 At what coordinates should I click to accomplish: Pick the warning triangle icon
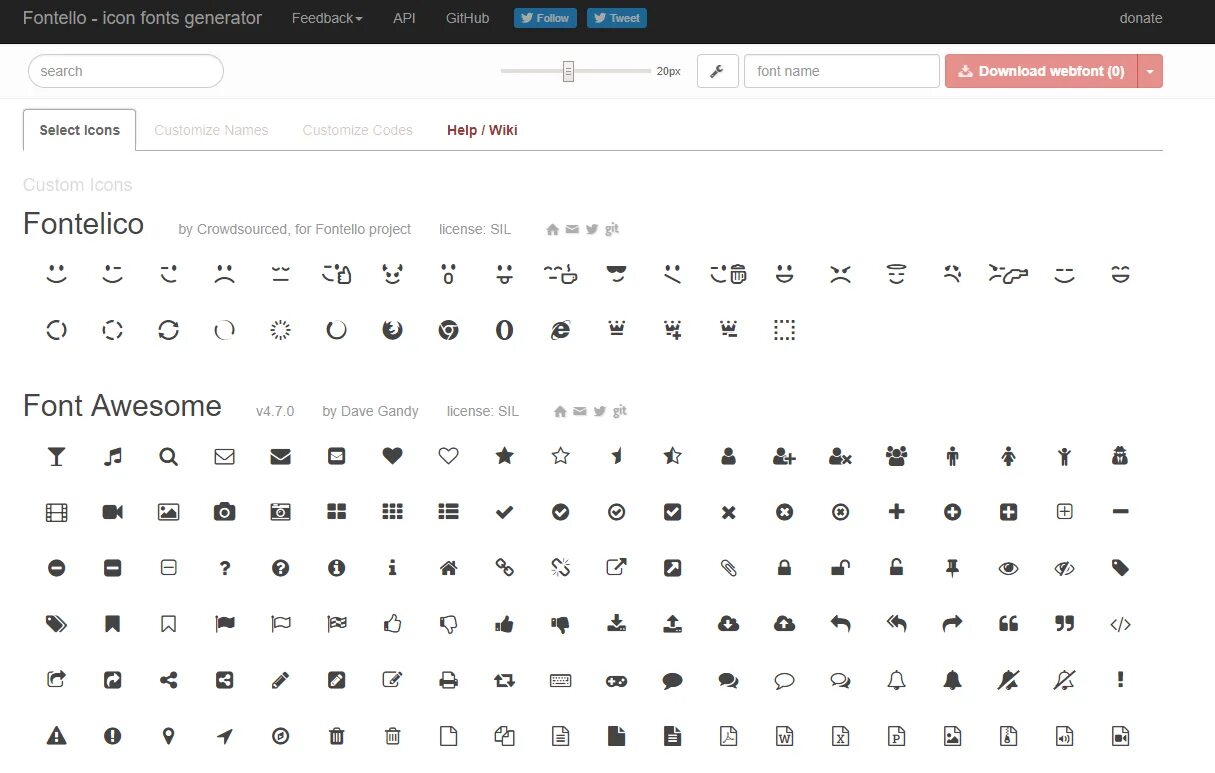pos(57,736)
